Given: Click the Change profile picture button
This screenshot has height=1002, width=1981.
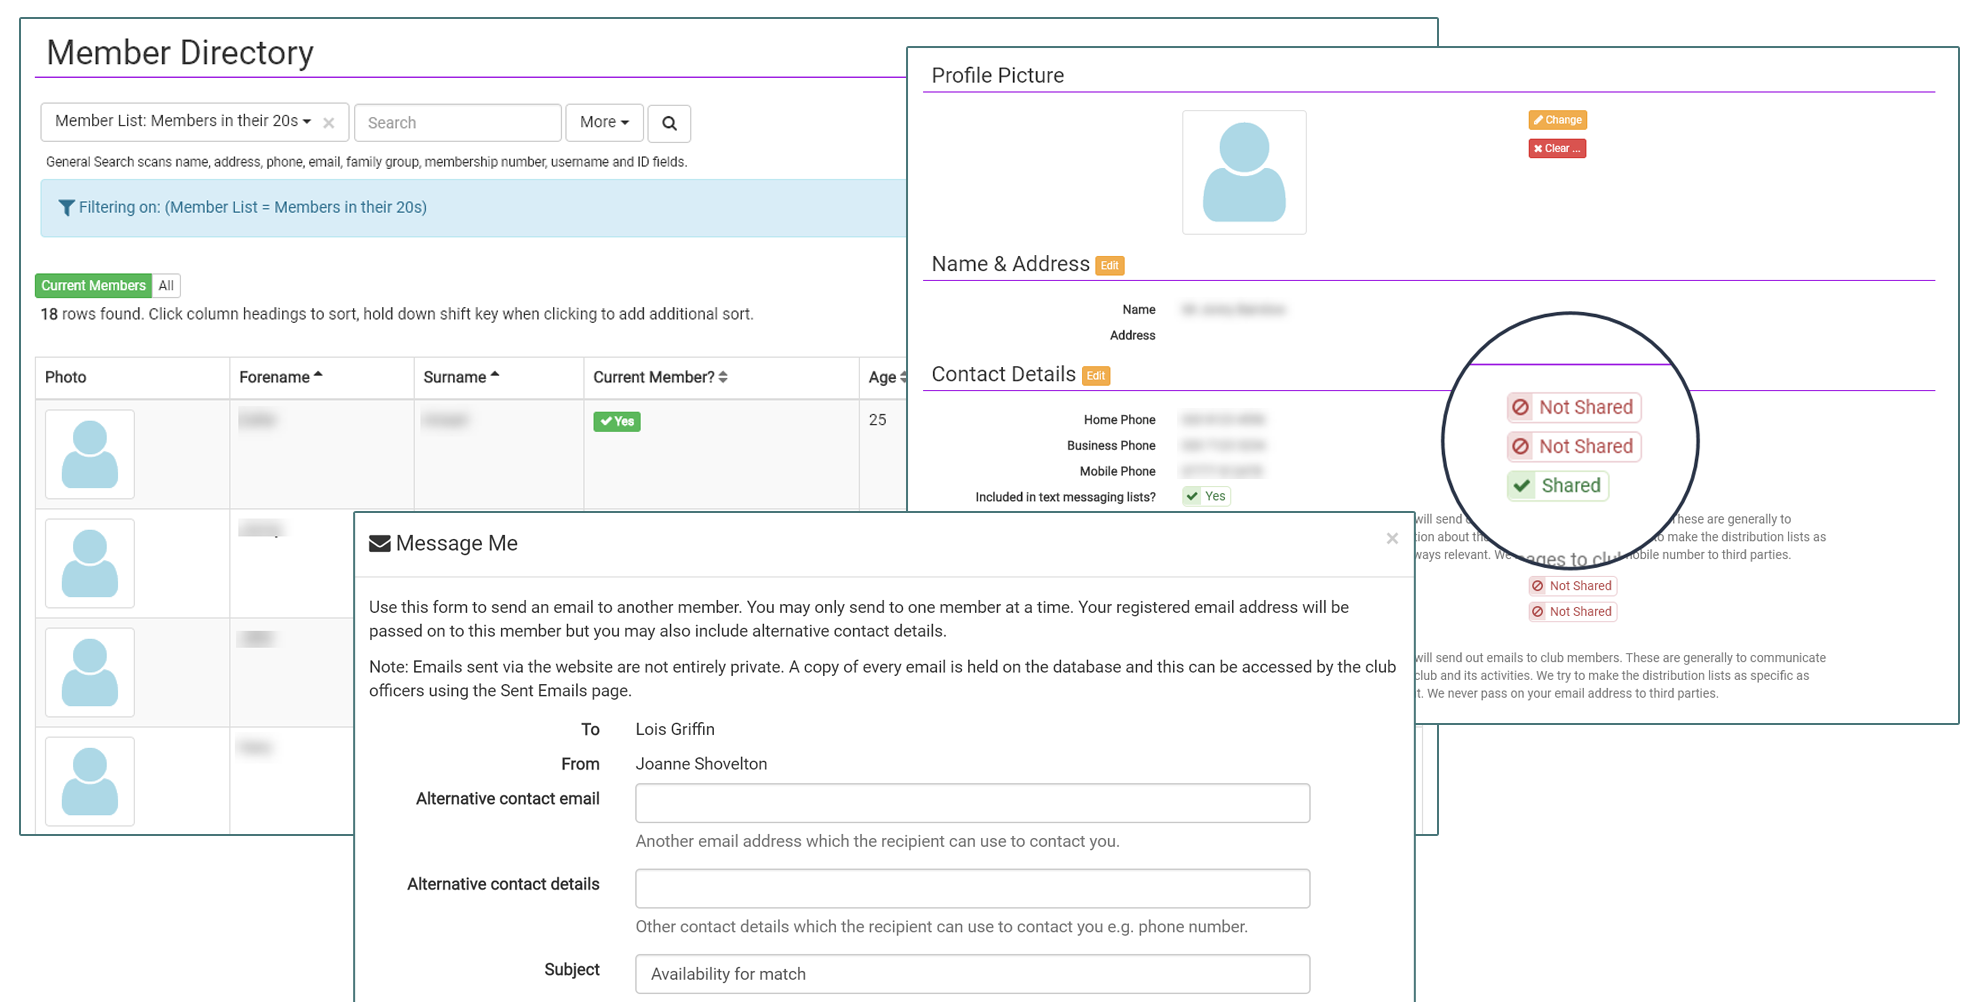Looking at the screenshot, I should coord(1556,120).
